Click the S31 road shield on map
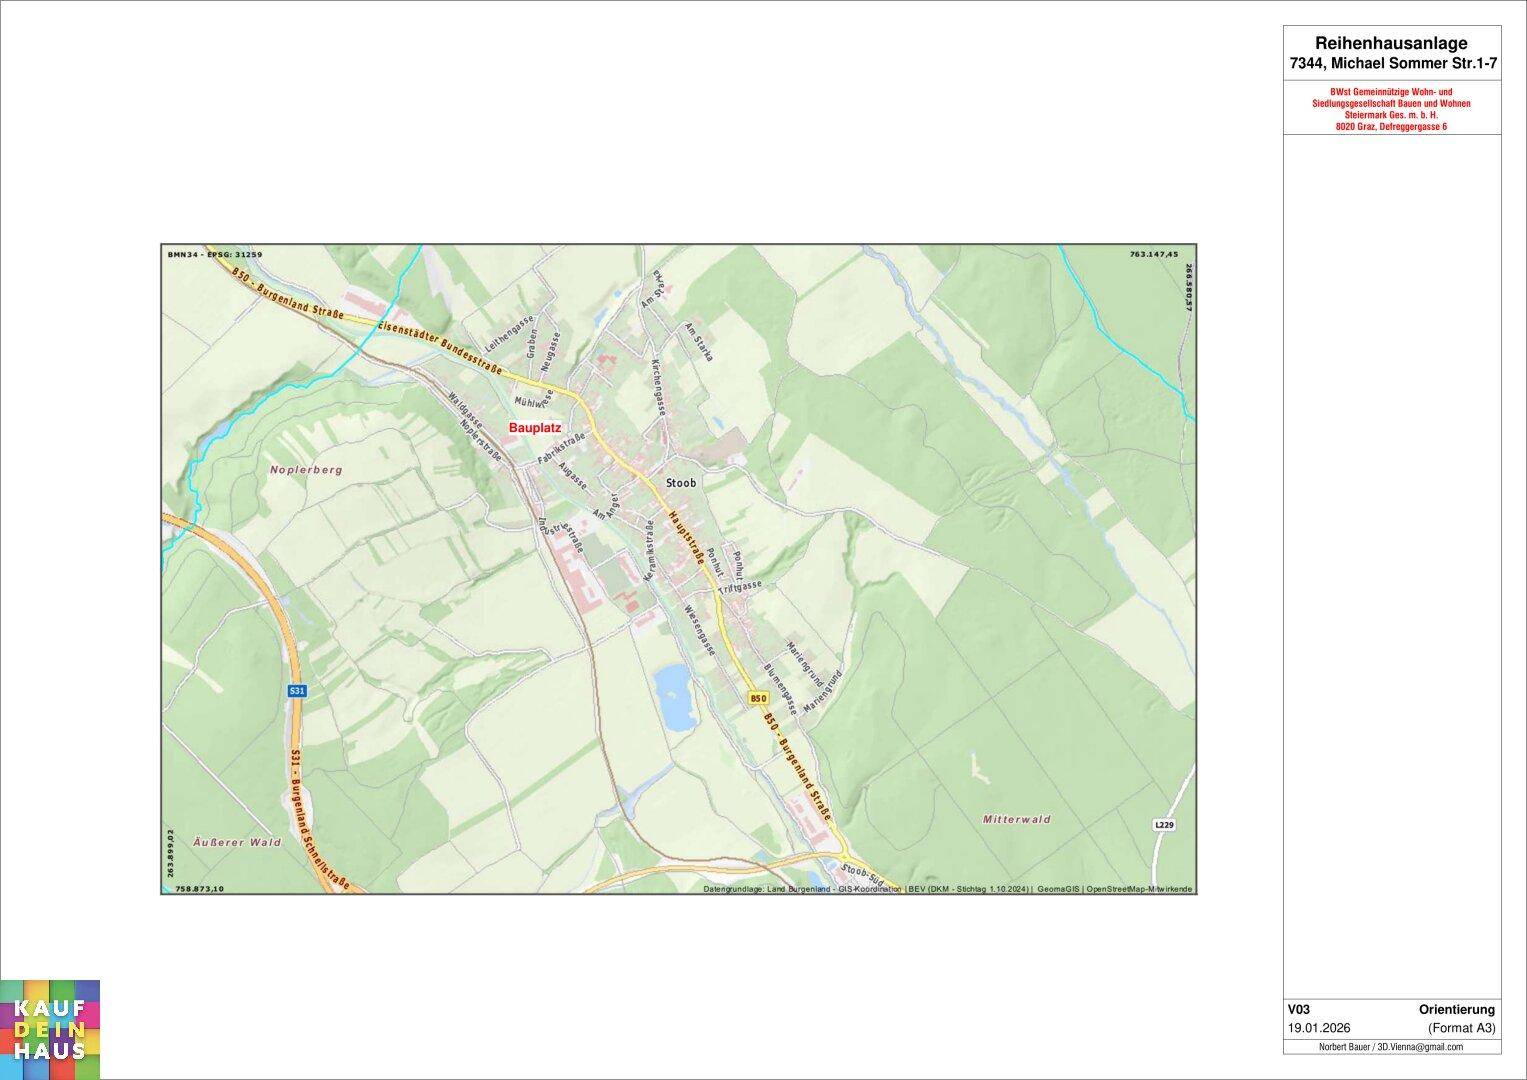Image resolution: width=1527 pixels, height=1080 pixels. point(296,691)
